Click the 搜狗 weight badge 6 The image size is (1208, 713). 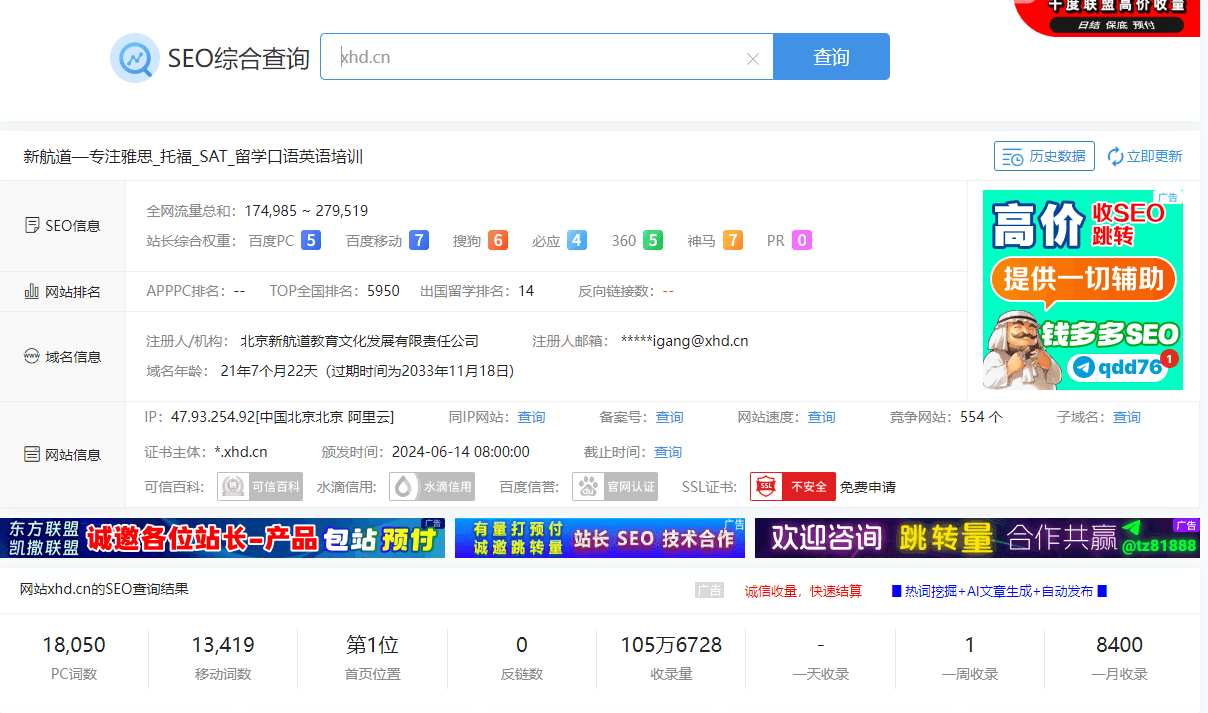coord(497,240)
